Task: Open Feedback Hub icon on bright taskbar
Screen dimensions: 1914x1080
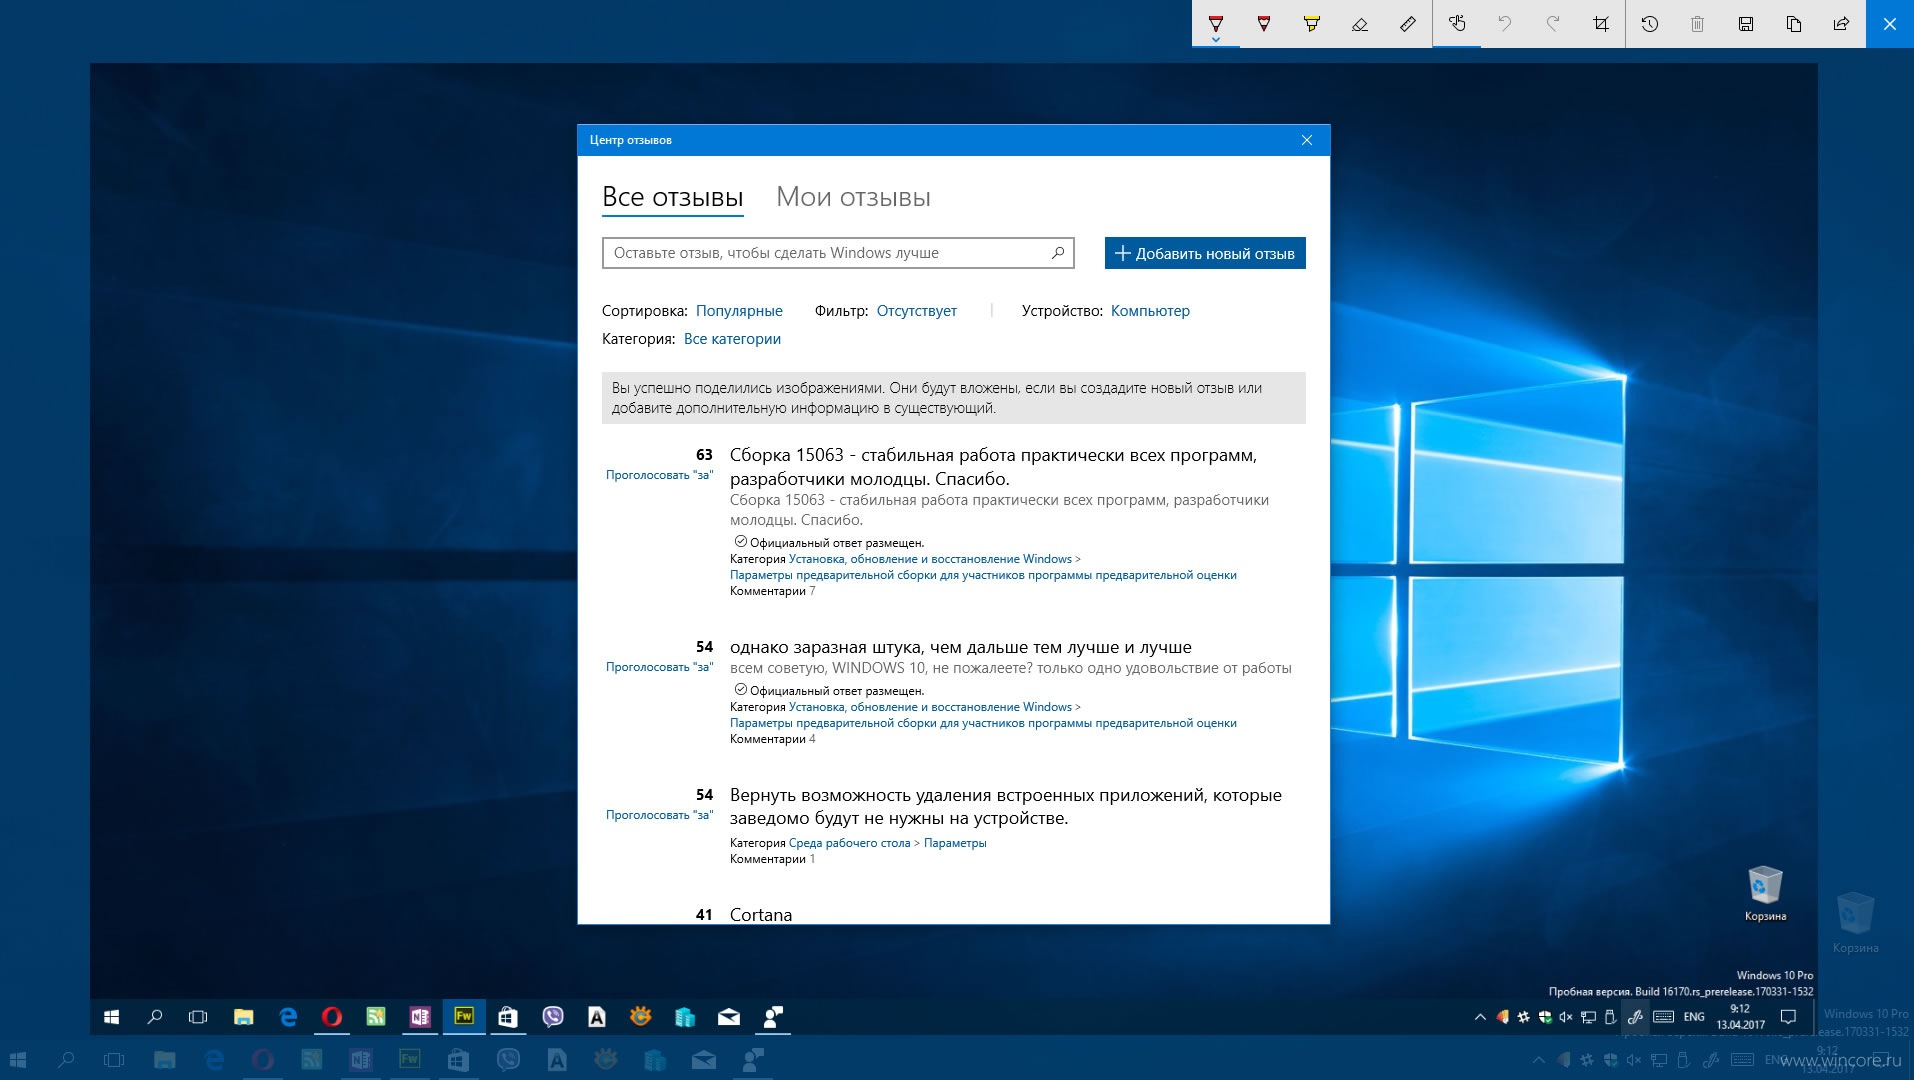Action: click(x=773, y=1017)
